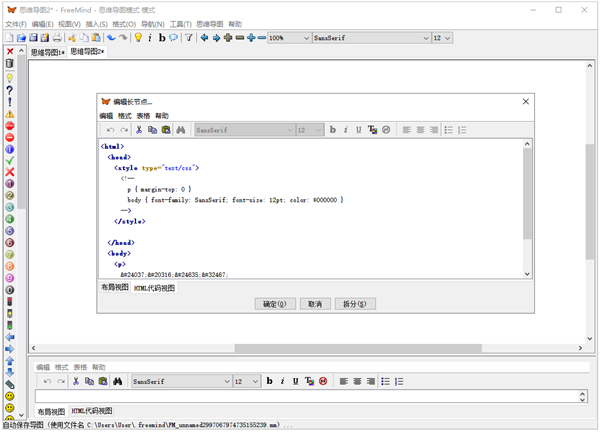Click the cut scissors icon in dialog
600x432 pixels.
[x=139, y=130]
